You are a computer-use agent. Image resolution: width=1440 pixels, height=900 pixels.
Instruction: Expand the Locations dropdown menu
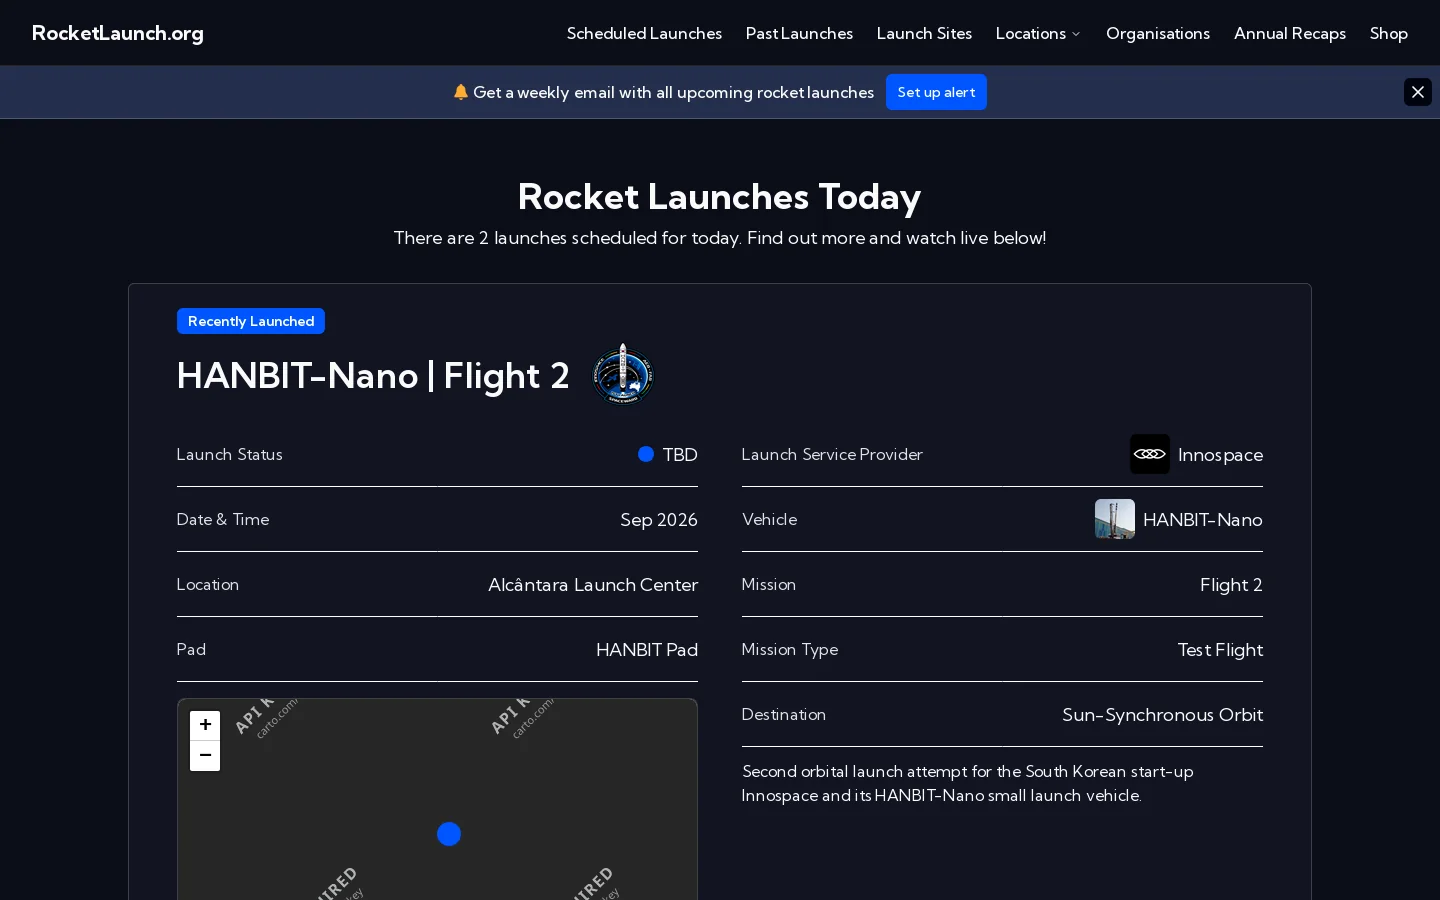1038,33
